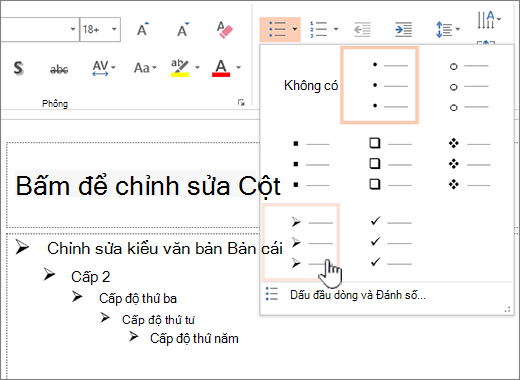
Task: Click Cấp độ thứ tư line
Action: [x=158, y=320]
